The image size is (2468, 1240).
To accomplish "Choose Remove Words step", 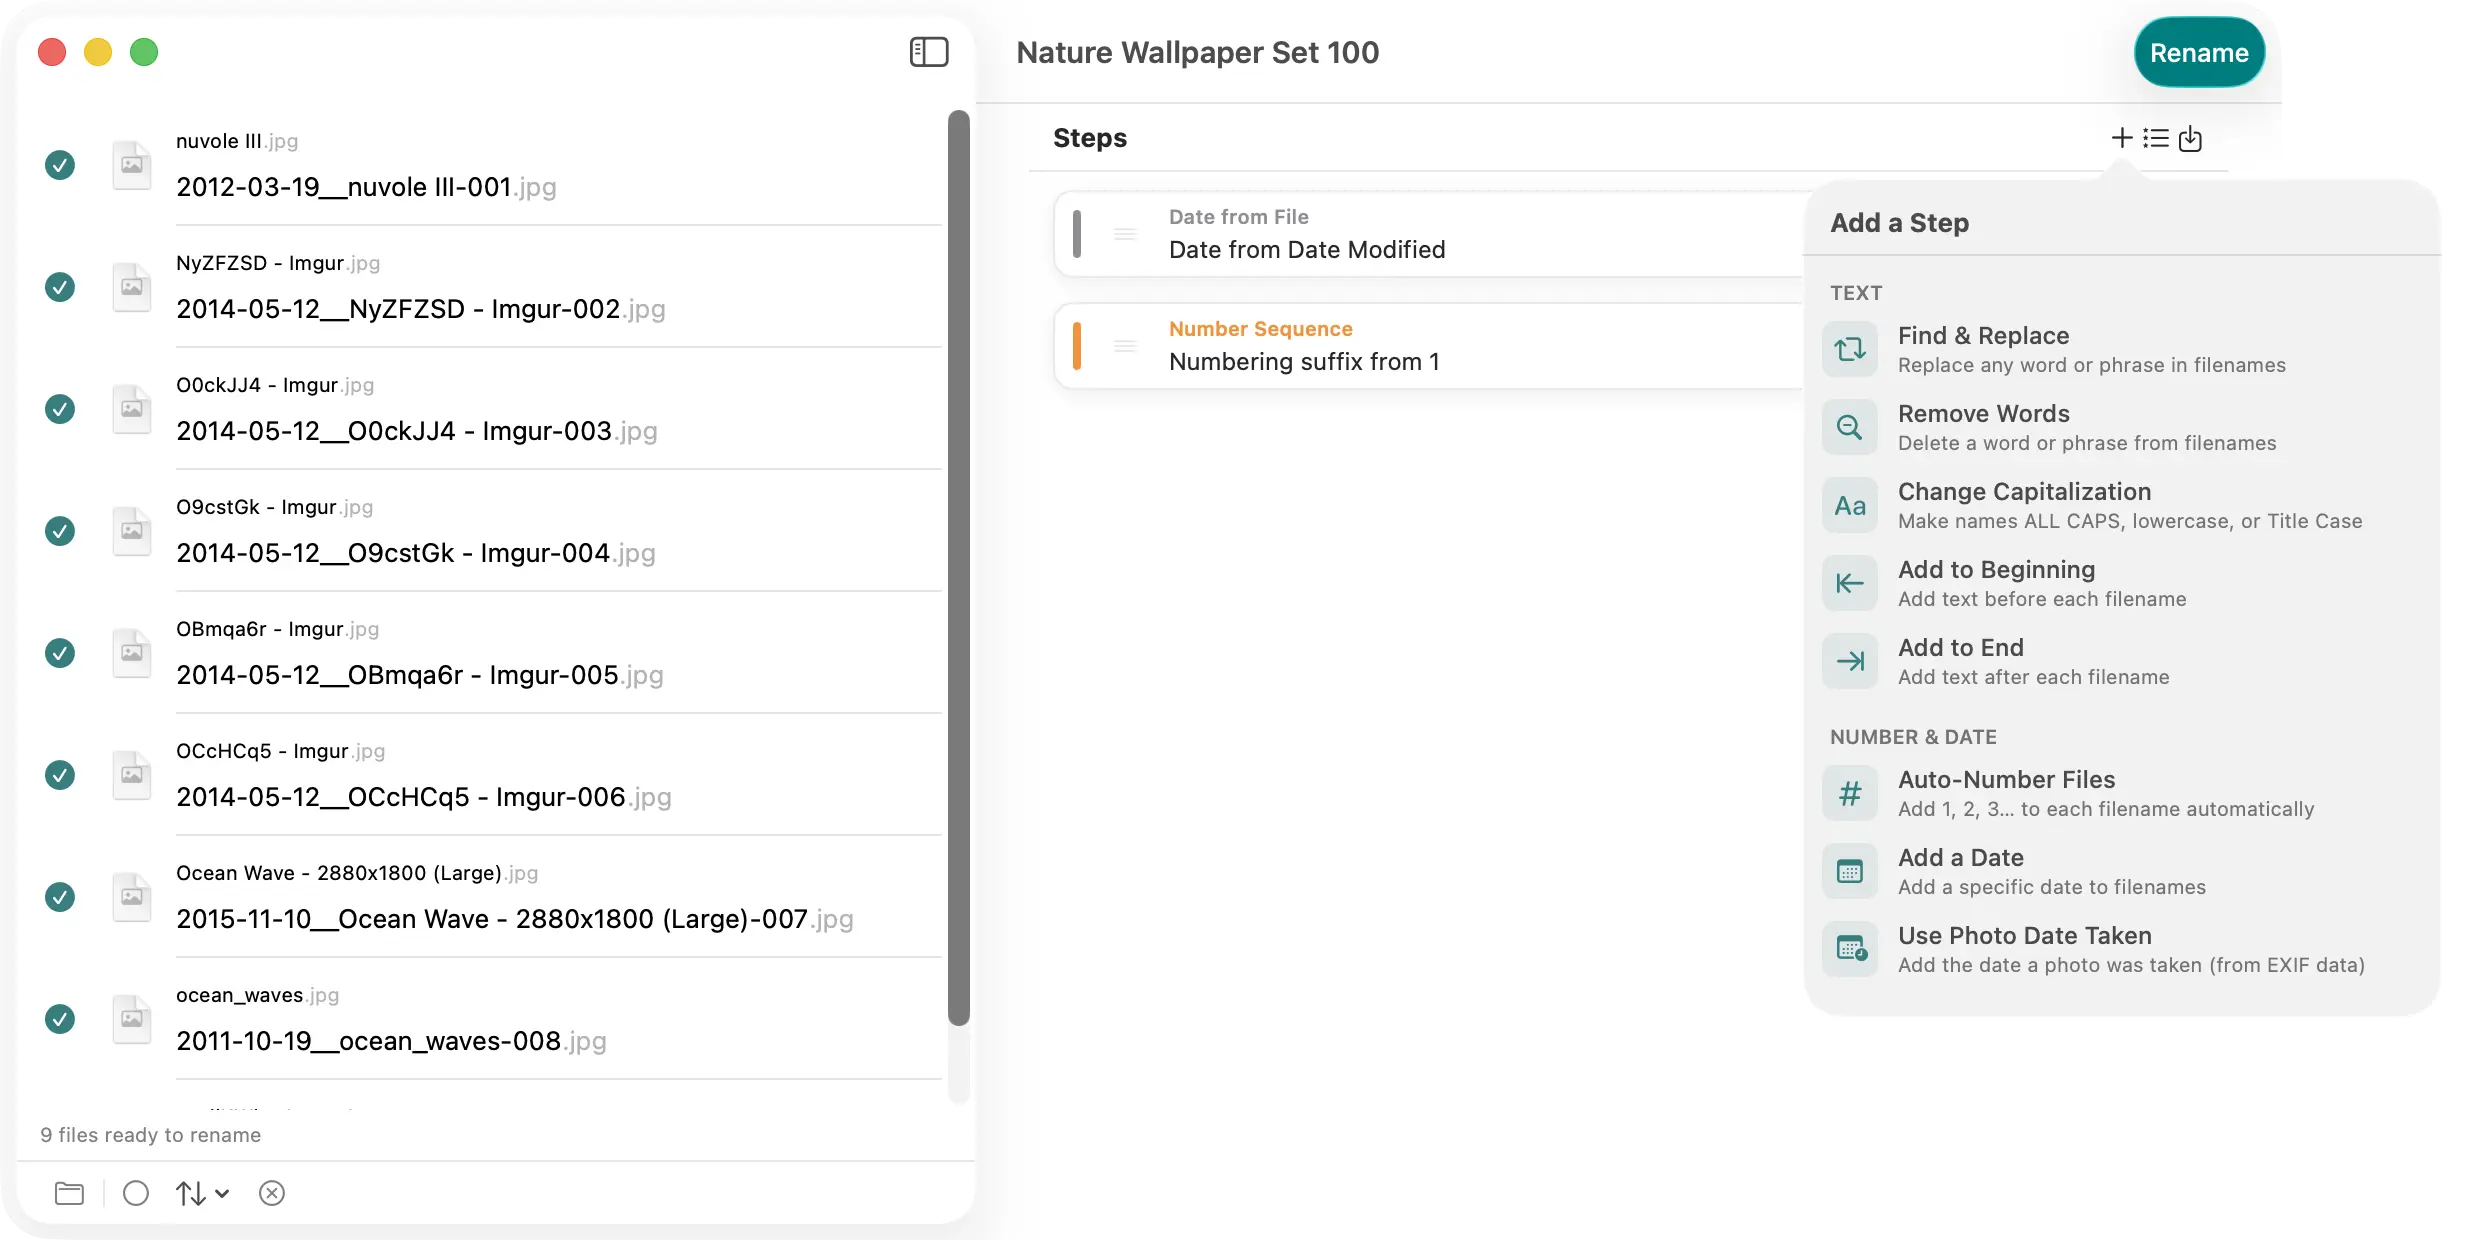I will click(x=2120, y=427).
